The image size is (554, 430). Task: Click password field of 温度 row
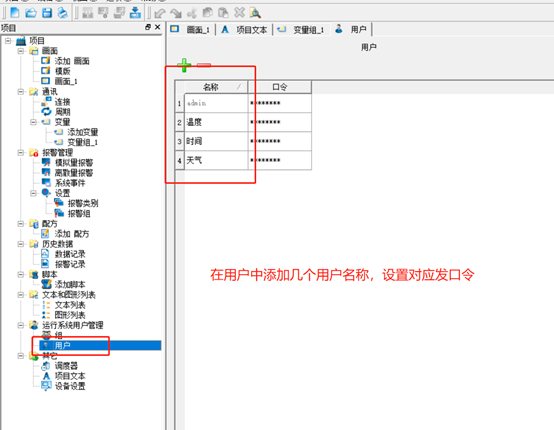[280, 122]
